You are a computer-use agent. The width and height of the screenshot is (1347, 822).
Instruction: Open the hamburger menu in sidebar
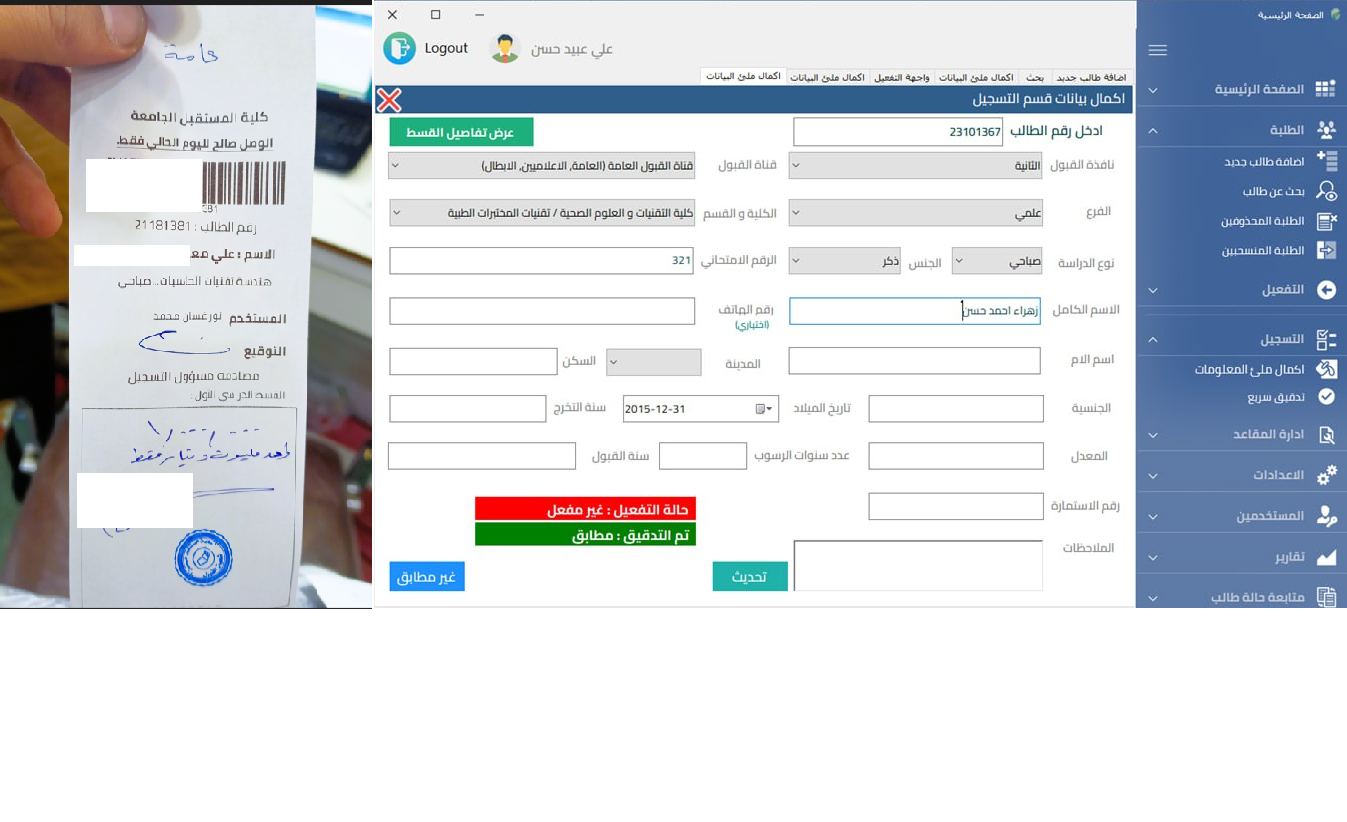[x=1158, y=51]
